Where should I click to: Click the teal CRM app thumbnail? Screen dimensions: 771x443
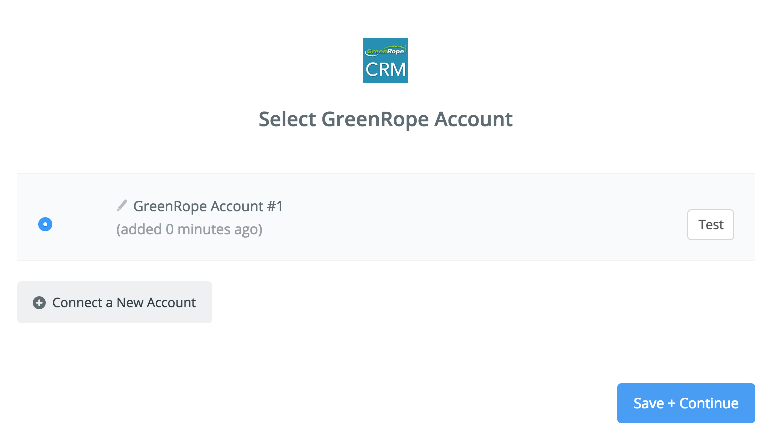(385, 60)
